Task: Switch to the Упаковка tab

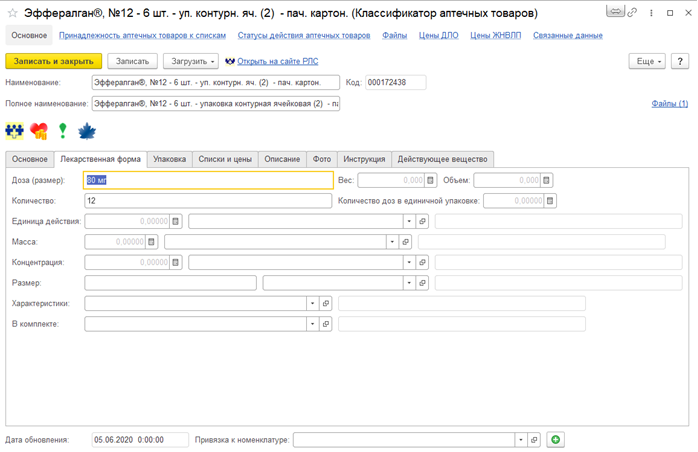Action: tap(170, 159)
